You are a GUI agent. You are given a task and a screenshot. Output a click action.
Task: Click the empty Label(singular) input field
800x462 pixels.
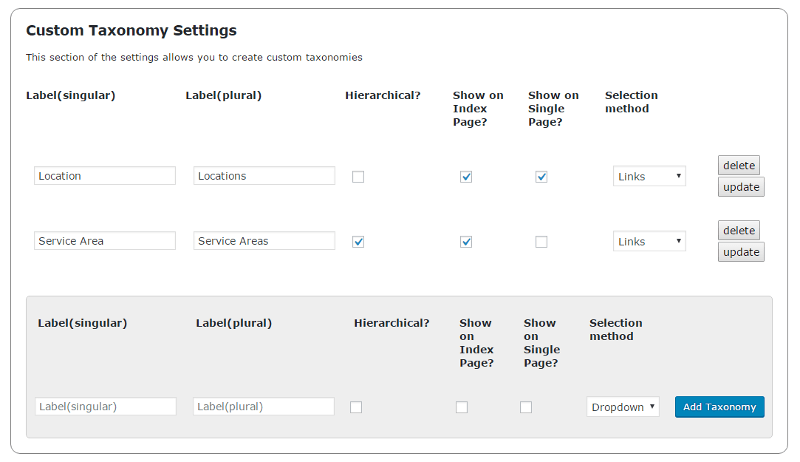(x=105, y=407)
